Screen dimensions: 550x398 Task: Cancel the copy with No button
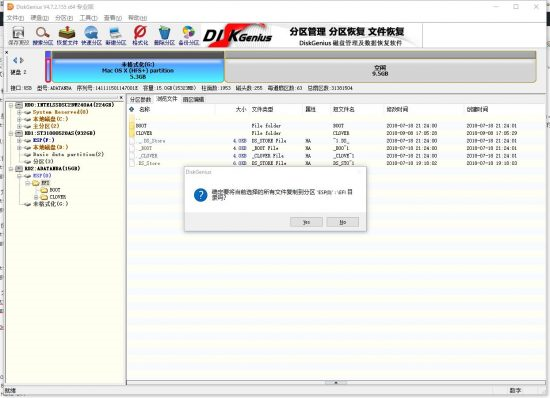pos(343,222)
